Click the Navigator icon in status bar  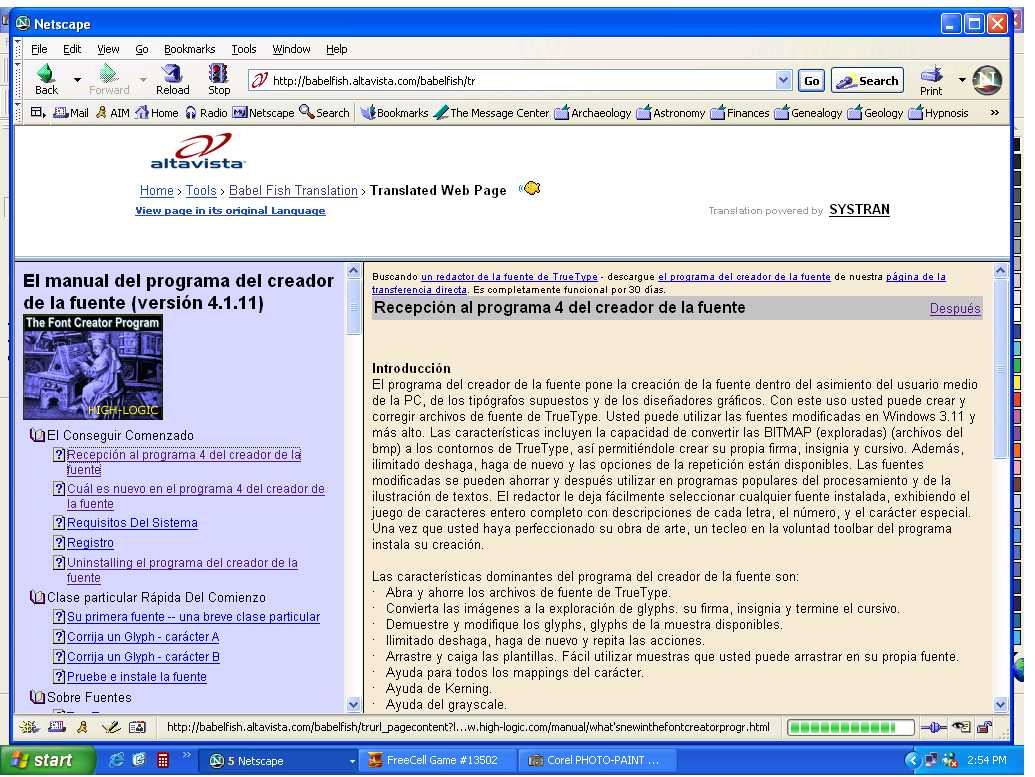[29, 727]
